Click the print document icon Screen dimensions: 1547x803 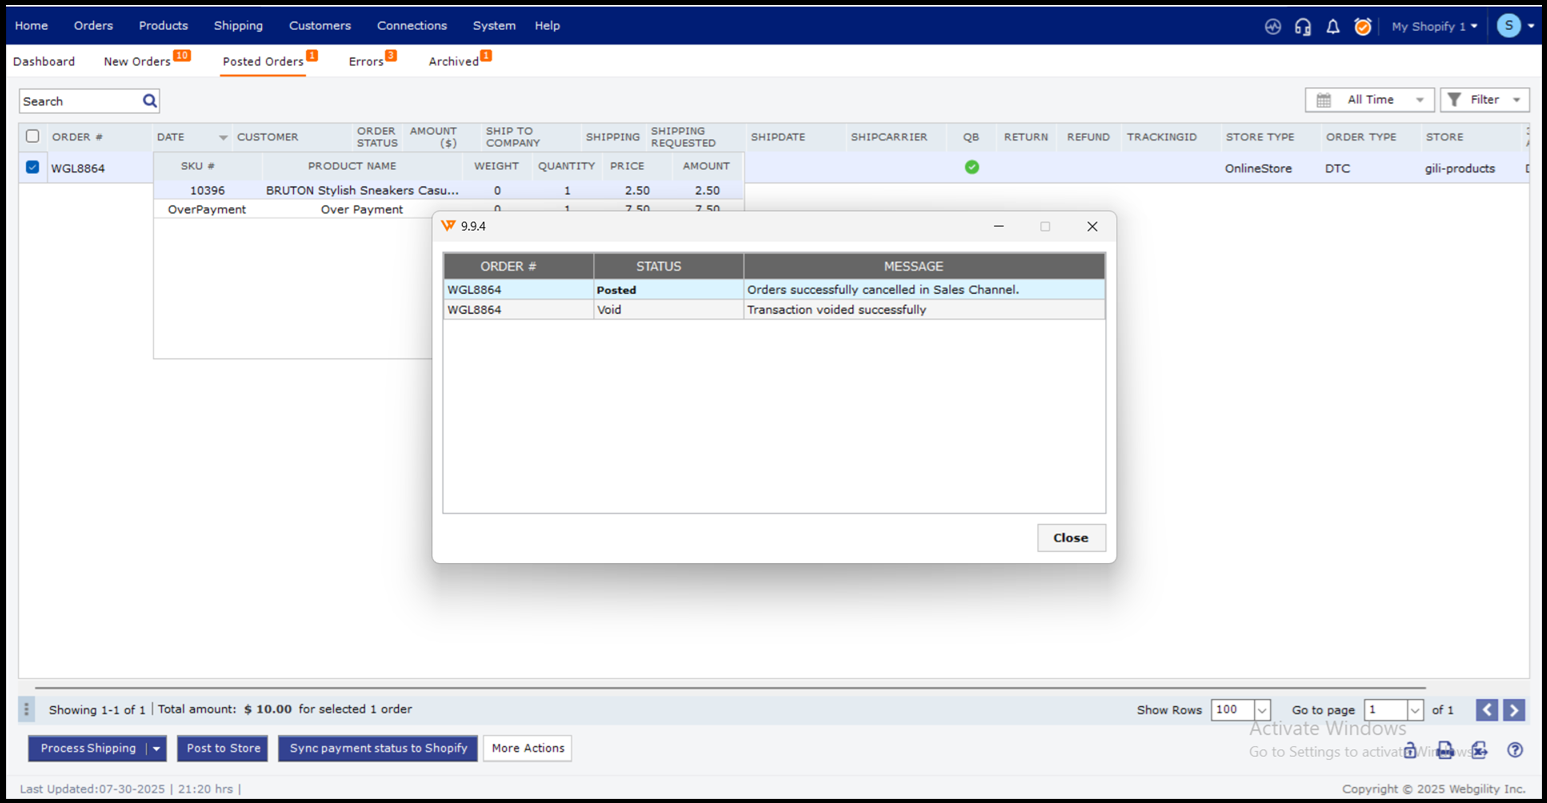[1445, 750]
